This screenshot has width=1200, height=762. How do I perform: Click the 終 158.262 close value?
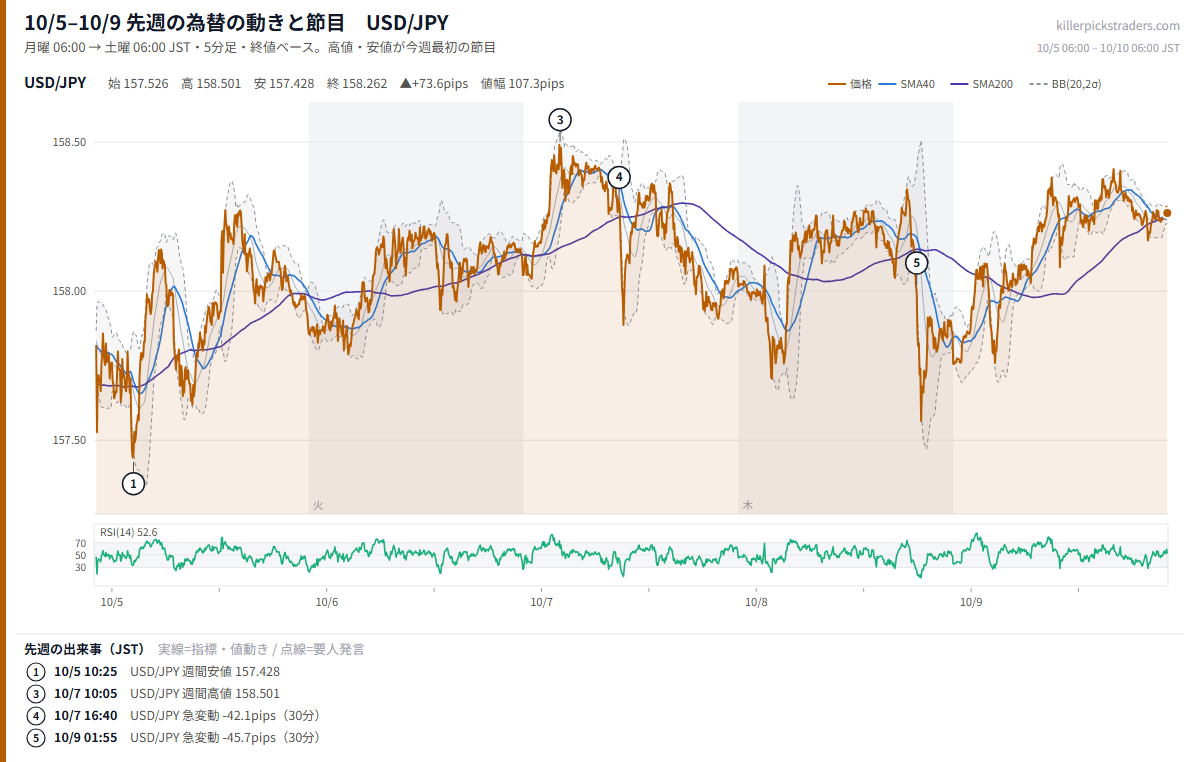[x=357, y=84]
